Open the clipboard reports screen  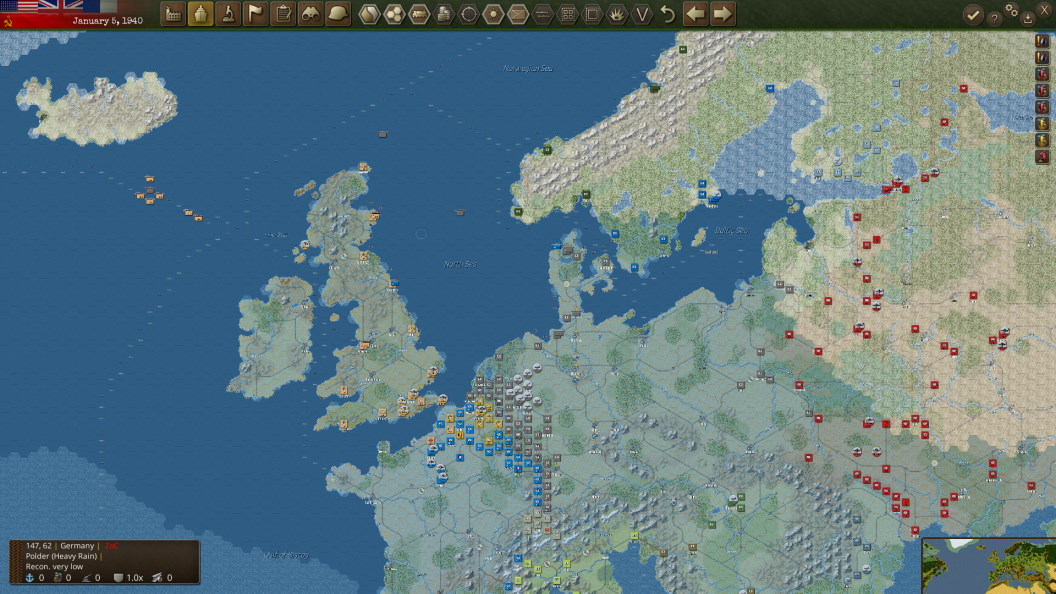(x=284, y=13)
